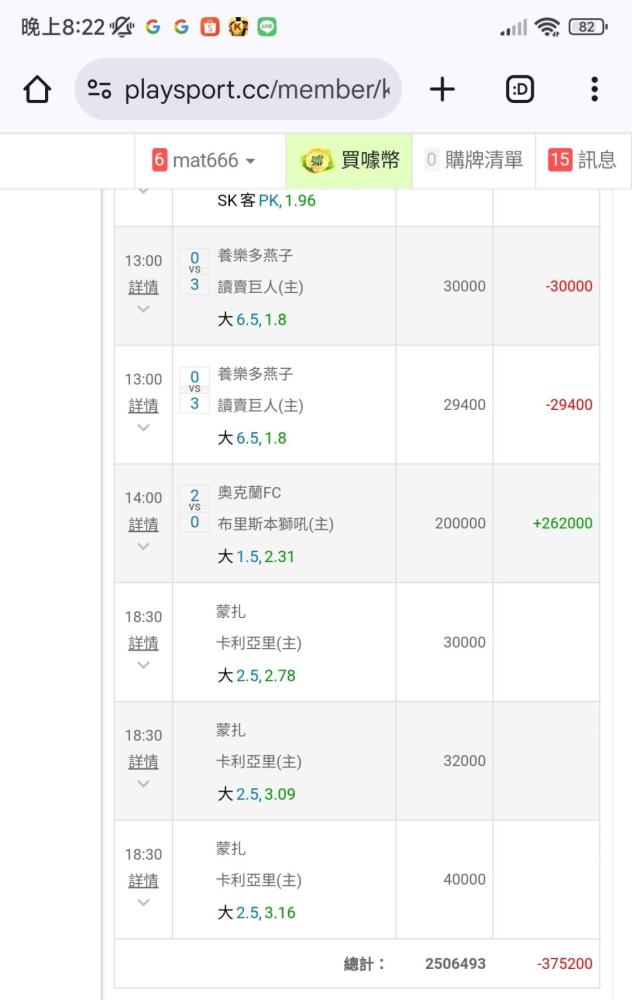Tap the 2 vs 0 score box
The width and height of the screenshot is (632, 1000).
pyautogui.click(x=194, y=508)
